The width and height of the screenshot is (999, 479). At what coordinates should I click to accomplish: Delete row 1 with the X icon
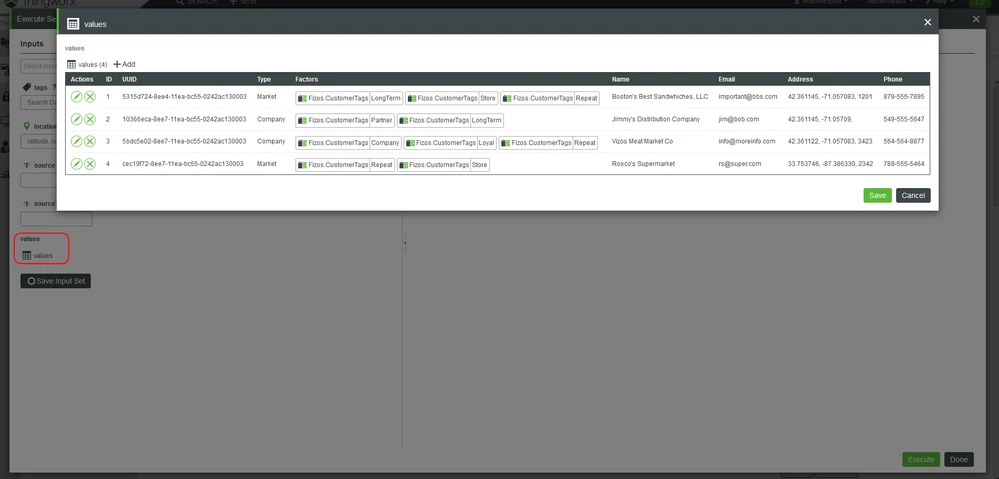[x=90, y=97]
